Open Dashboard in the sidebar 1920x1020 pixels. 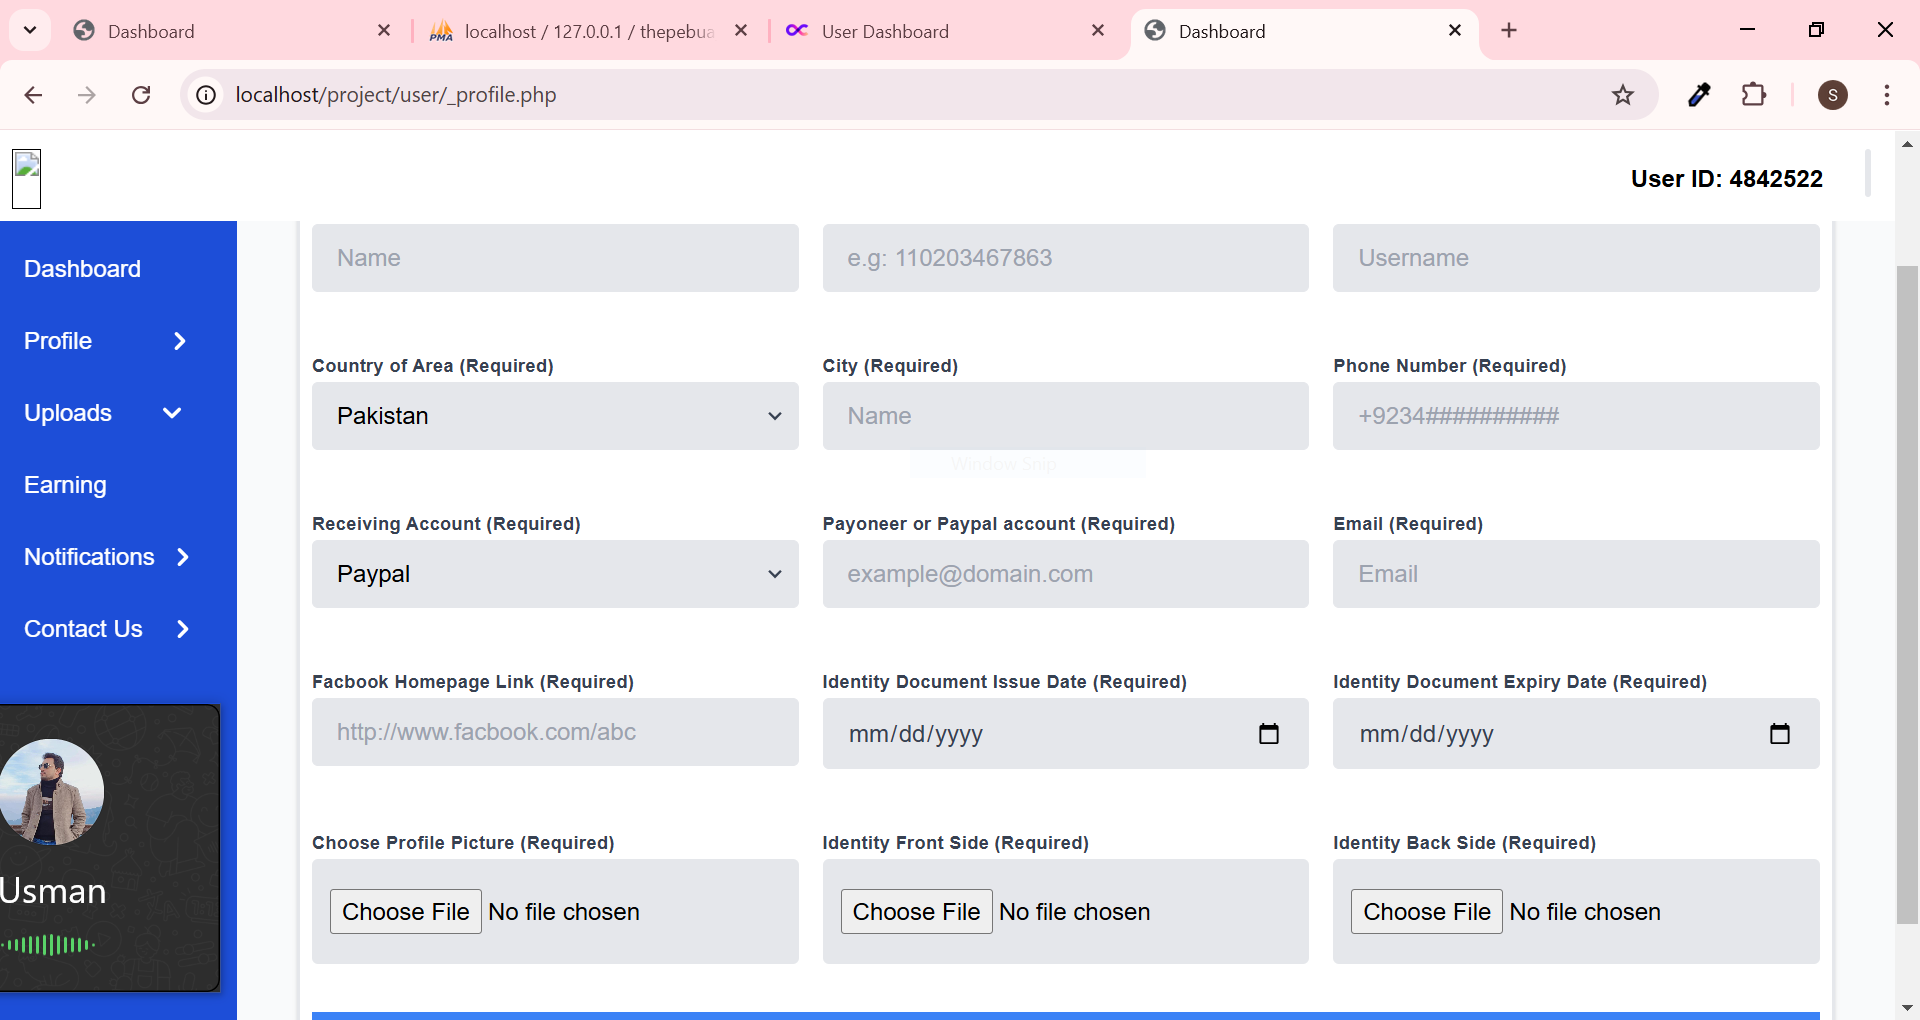(x=82, y=269)
